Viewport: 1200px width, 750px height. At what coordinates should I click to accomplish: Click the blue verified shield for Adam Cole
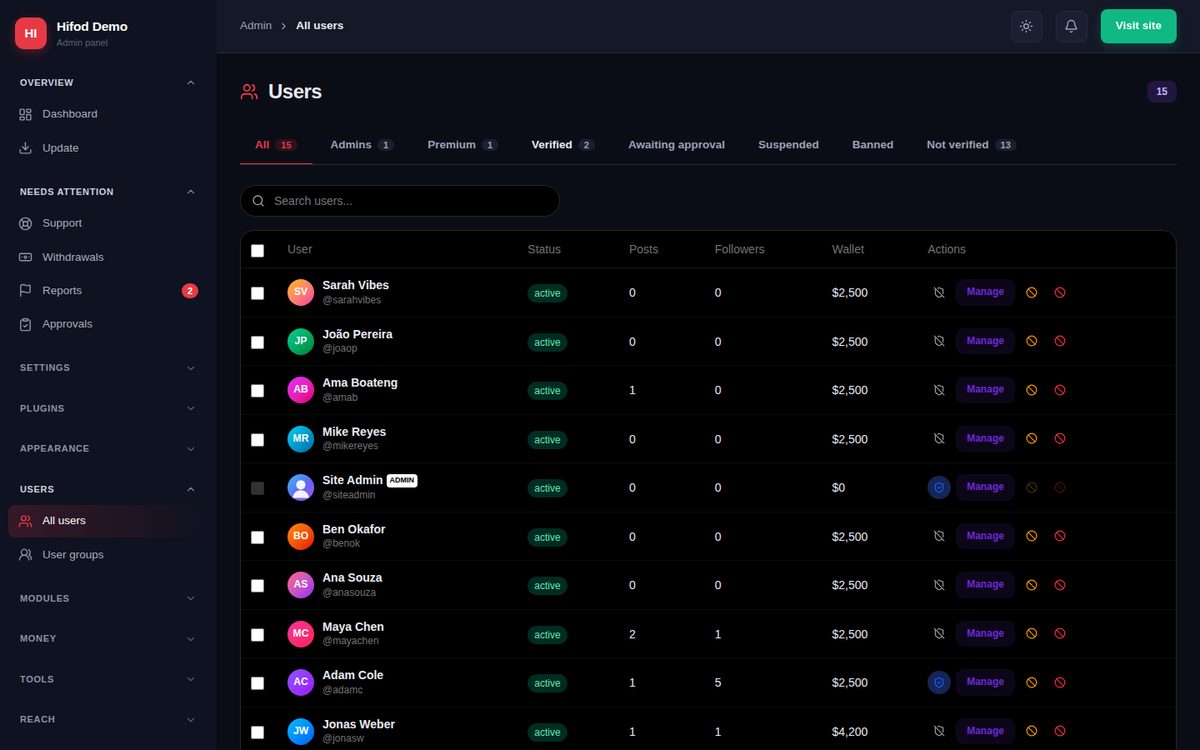click(x=939, y=683)
